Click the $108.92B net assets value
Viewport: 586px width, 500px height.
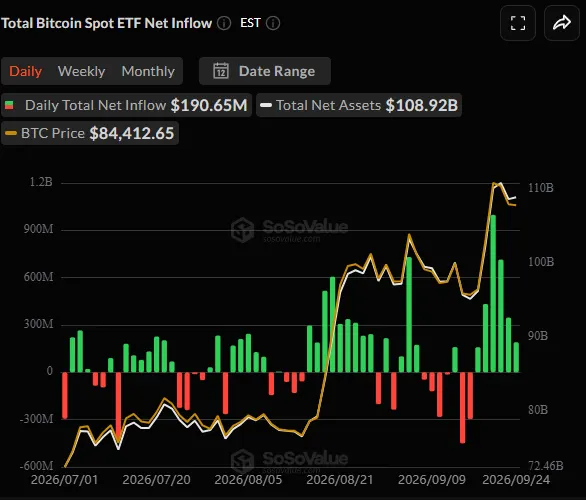click(422, 105)
